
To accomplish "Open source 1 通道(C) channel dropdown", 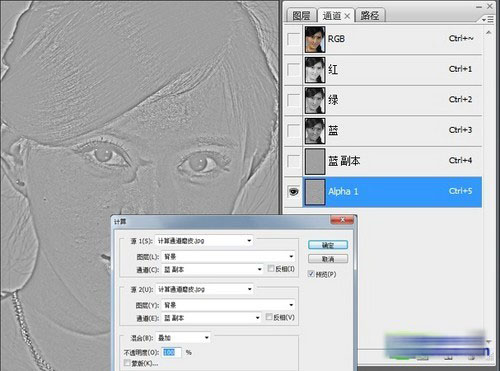I will pos(213,269).
